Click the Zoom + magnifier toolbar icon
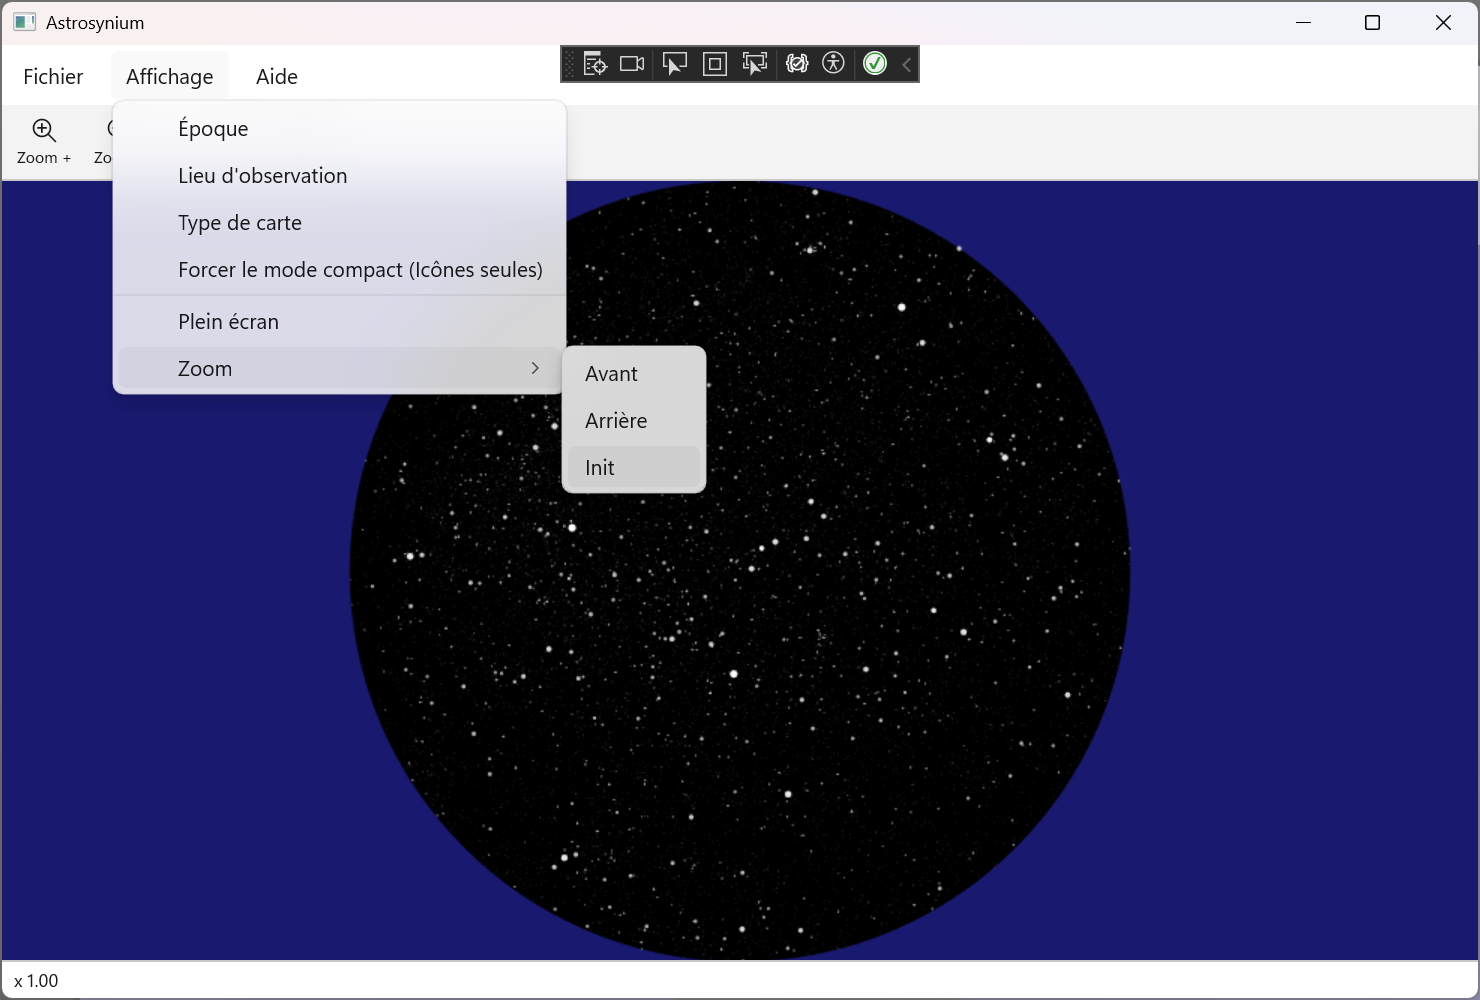Screen dimensions: 1480x1000 (x=44, y=131)
